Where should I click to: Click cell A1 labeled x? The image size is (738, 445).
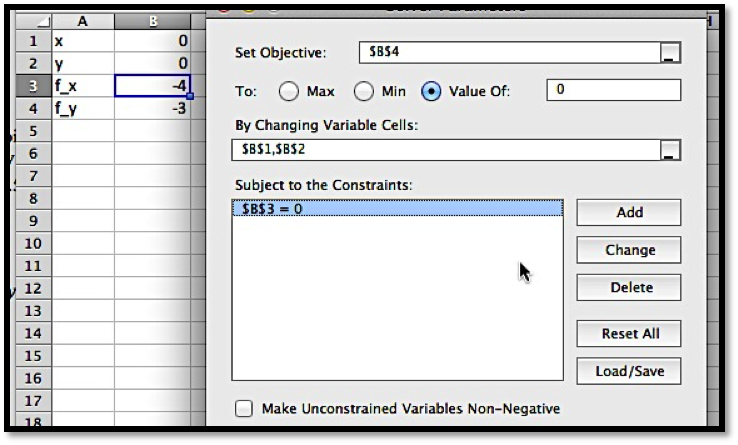point(83,41)
